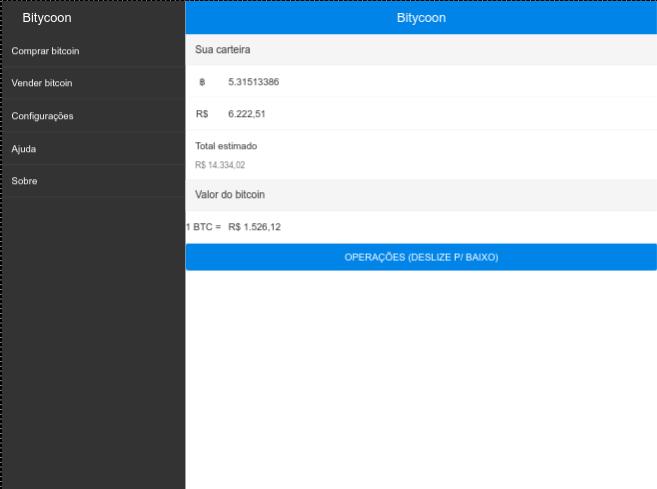Go to the Ajuda page

(24, 149)
